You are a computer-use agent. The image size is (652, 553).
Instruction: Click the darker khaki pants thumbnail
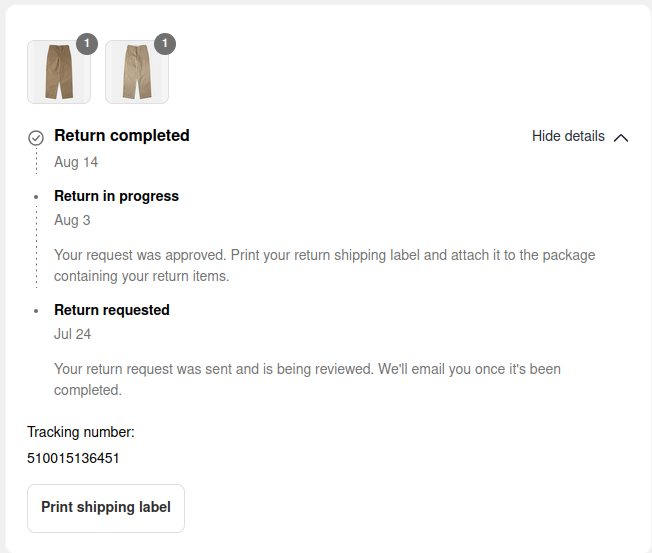(x=59, y=73)
